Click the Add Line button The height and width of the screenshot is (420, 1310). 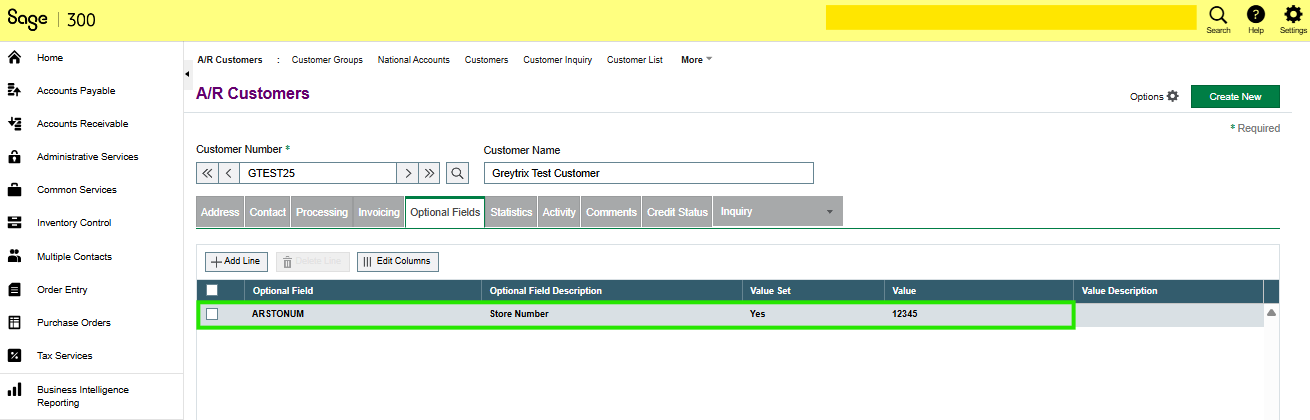click(236, 261)
